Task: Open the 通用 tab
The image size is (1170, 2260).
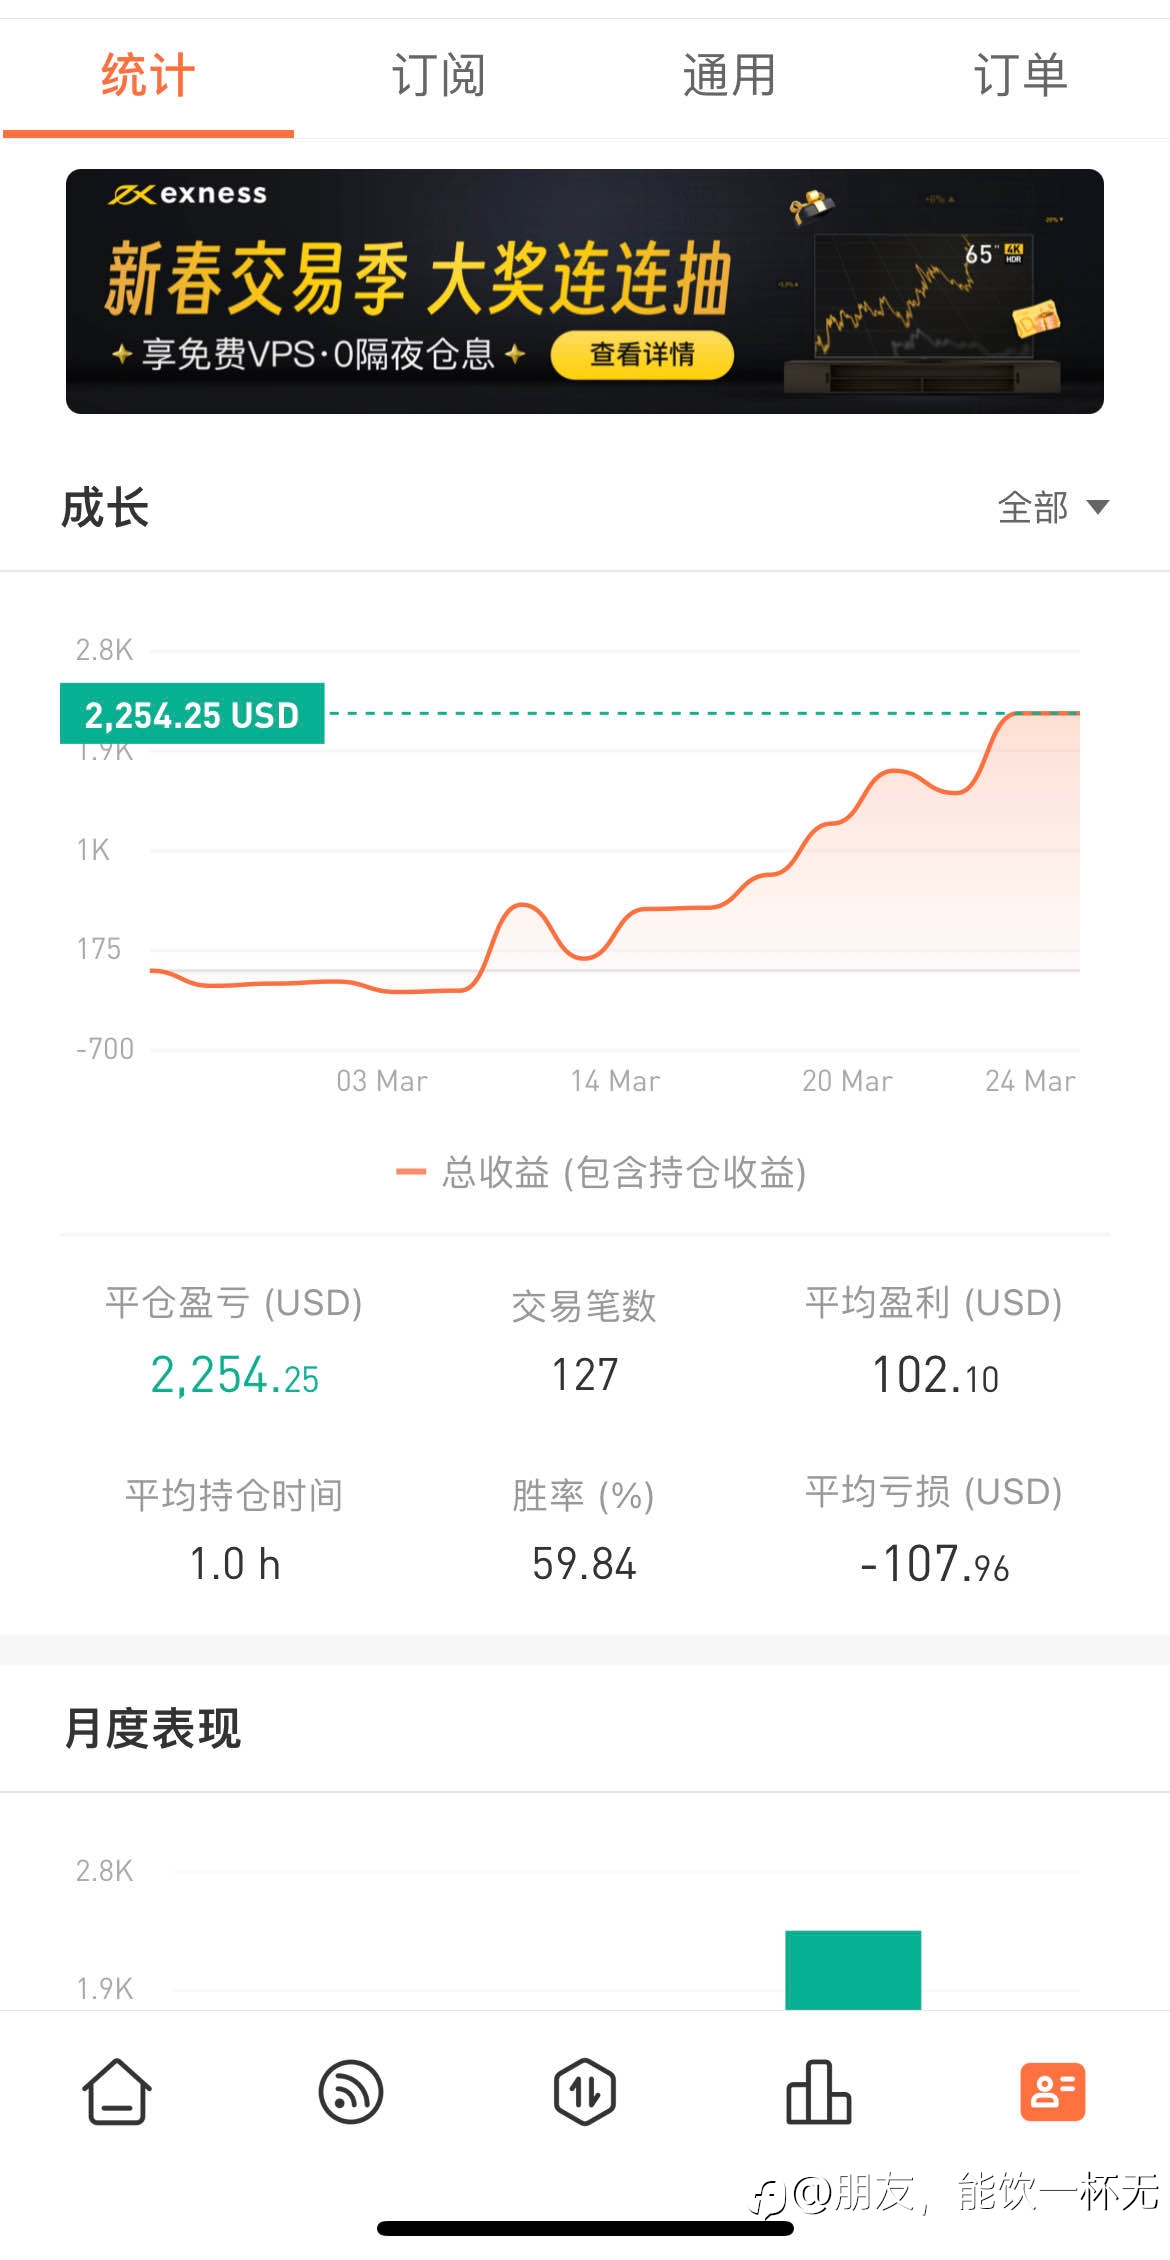Action: pos(729,76)
